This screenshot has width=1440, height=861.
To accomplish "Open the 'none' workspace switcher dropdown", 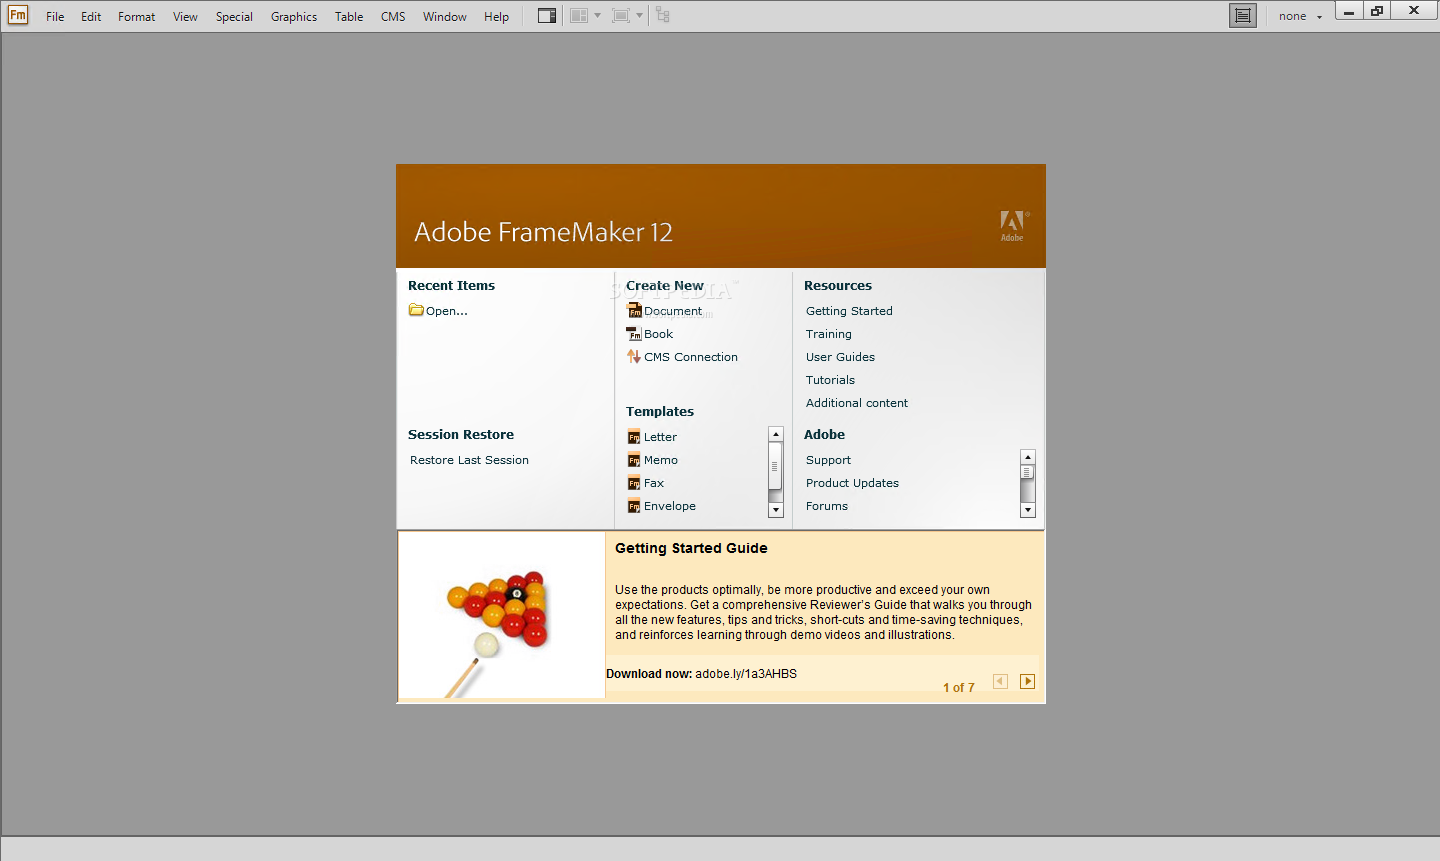I will coord(1299,16).
